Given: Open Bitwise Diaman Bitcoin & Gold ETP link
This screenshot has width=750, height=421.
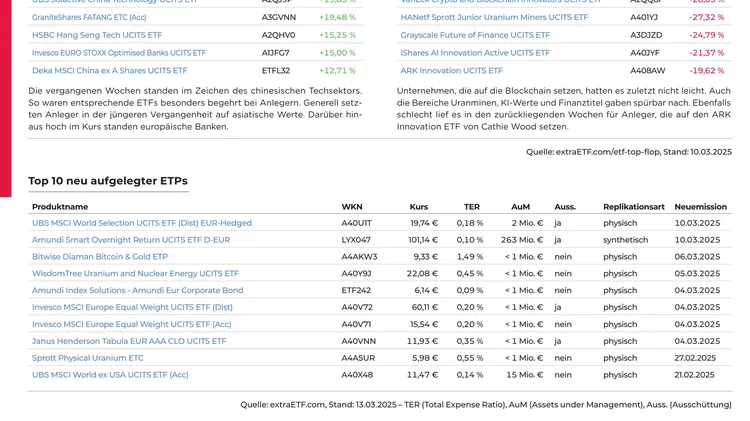Looking at the screenshot, I should tap(100, 256).
